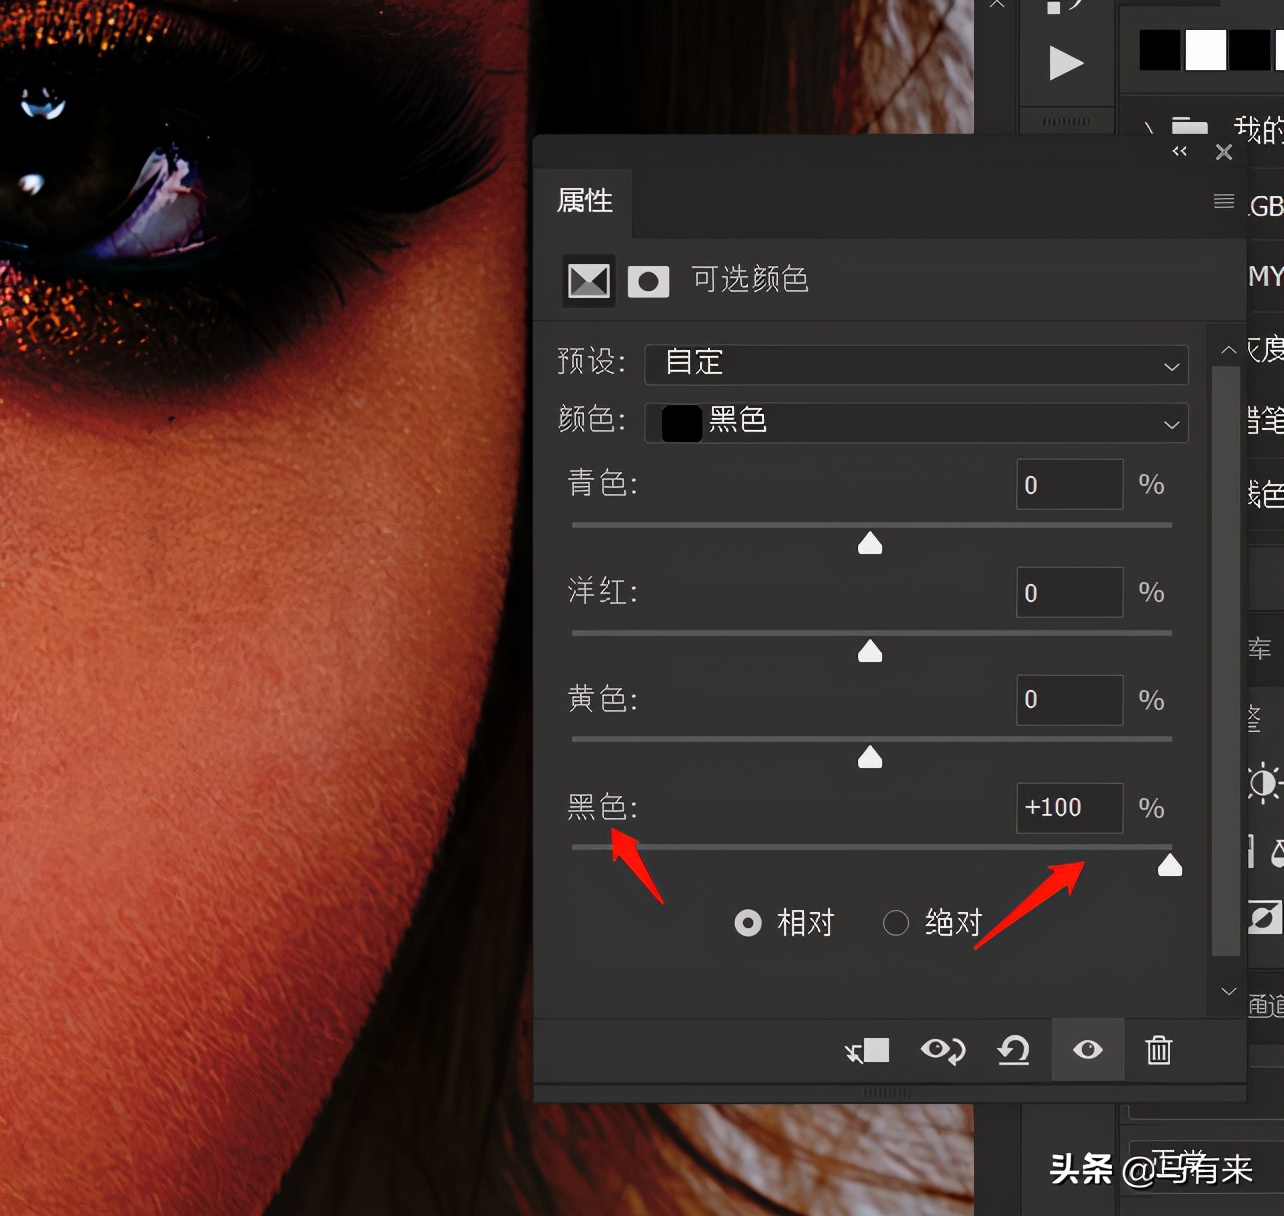The width and height of the screenshot is (1284, 1216).
Task: Collapse the Properties panel with the double-arrow
Action: [x=1180, y=152]
